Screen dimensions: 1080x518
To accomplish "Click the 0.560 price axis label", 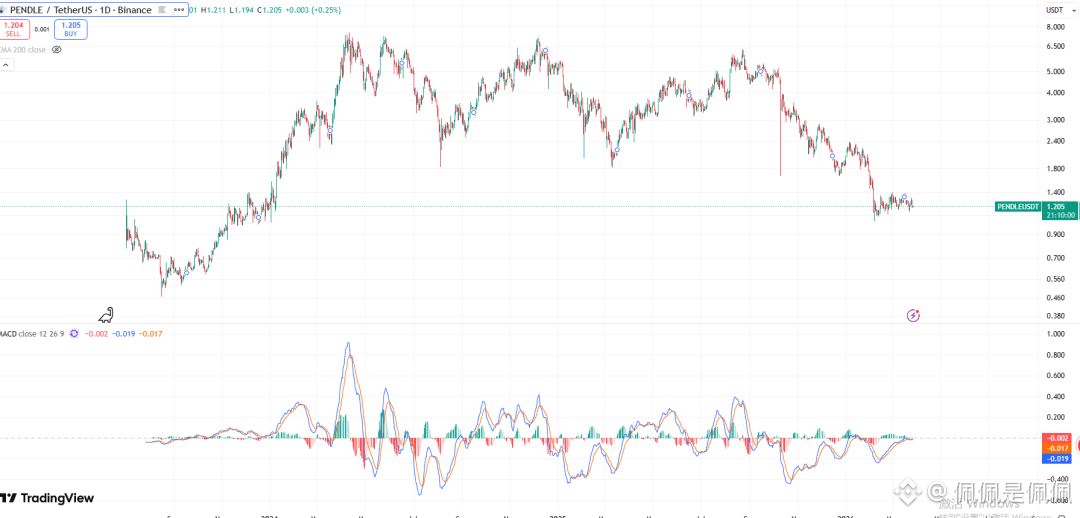I will click(1055, 280).
